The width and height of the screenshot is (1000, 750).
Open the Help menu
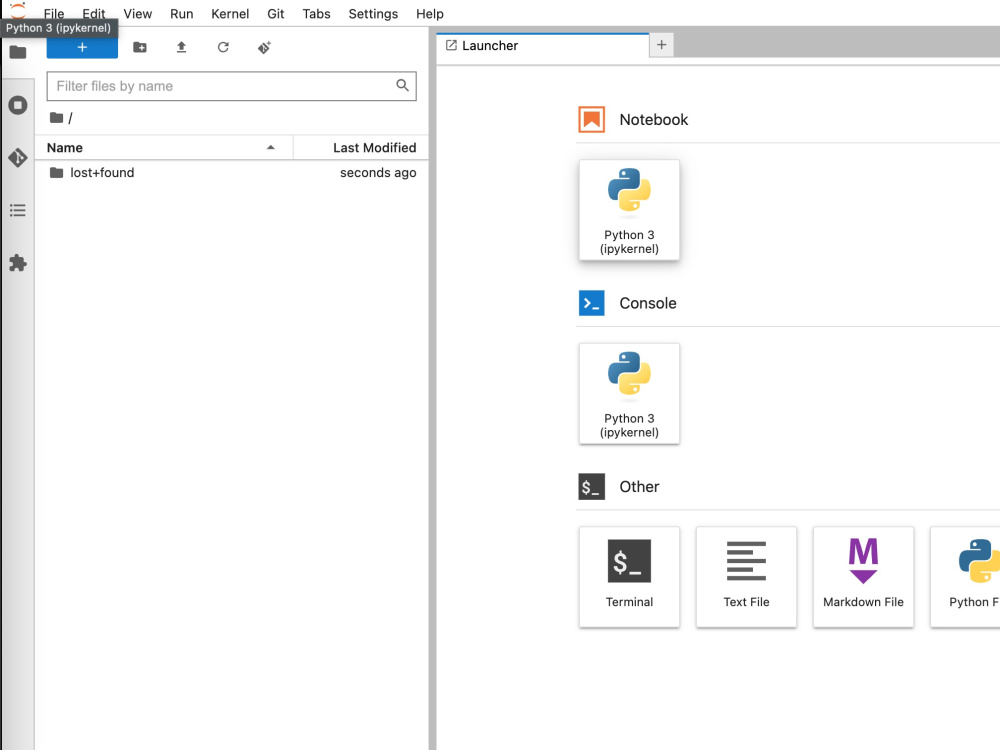(430, 13)
